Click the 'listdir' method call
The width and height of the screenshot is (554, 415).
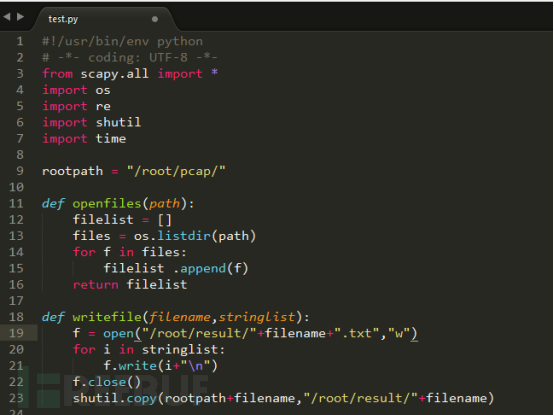183,236
